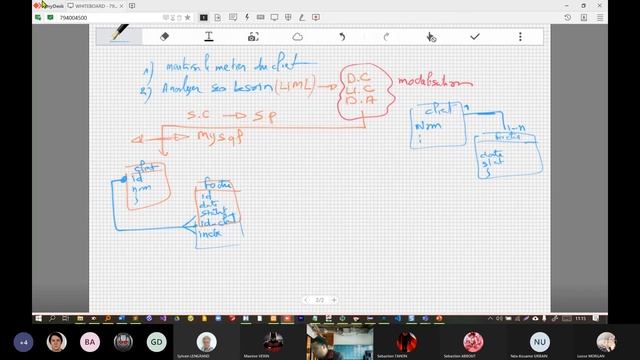Add a new whiteboard page with plus

coord(334,300)
